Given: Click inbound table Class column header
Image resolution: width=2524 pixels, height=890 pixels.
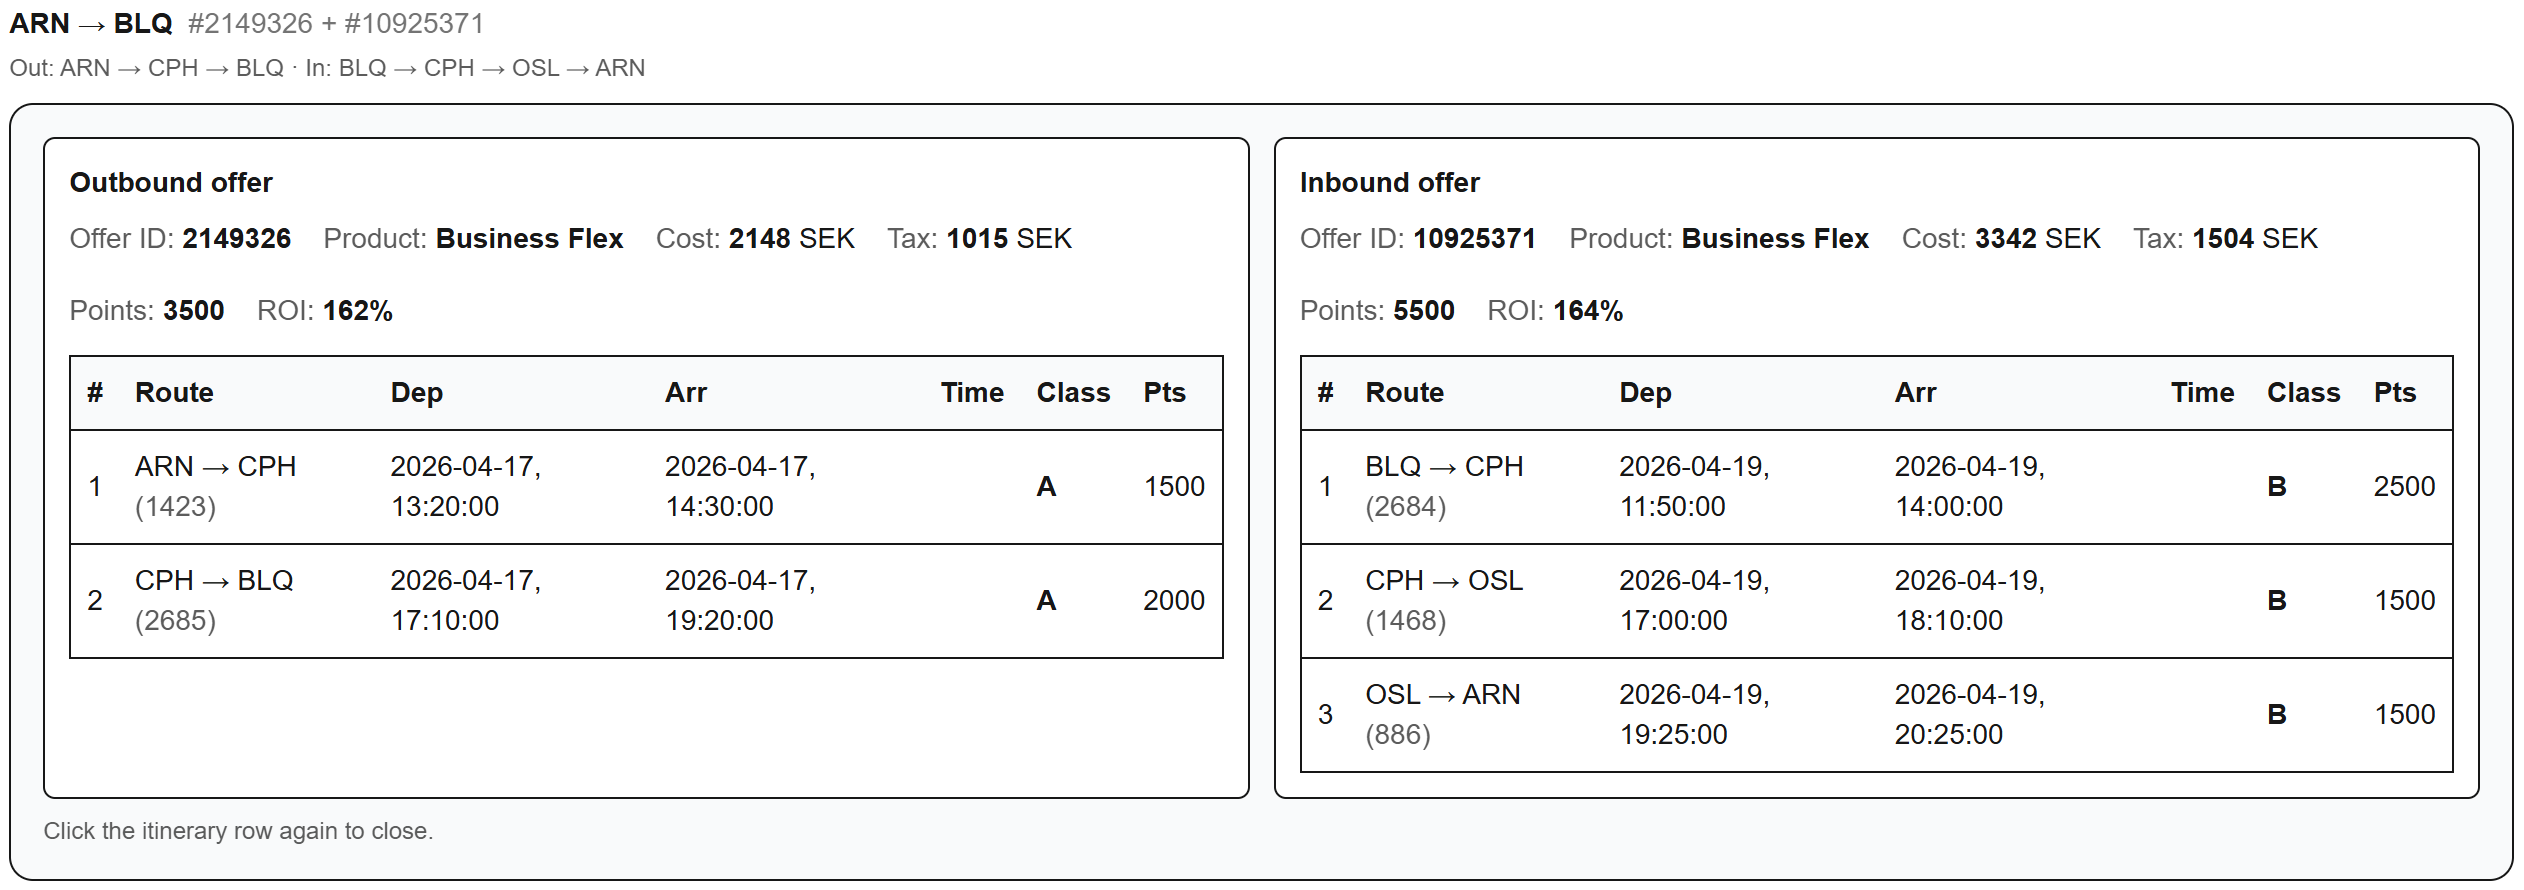Looking at the screenshot, I should (2302, 393).
